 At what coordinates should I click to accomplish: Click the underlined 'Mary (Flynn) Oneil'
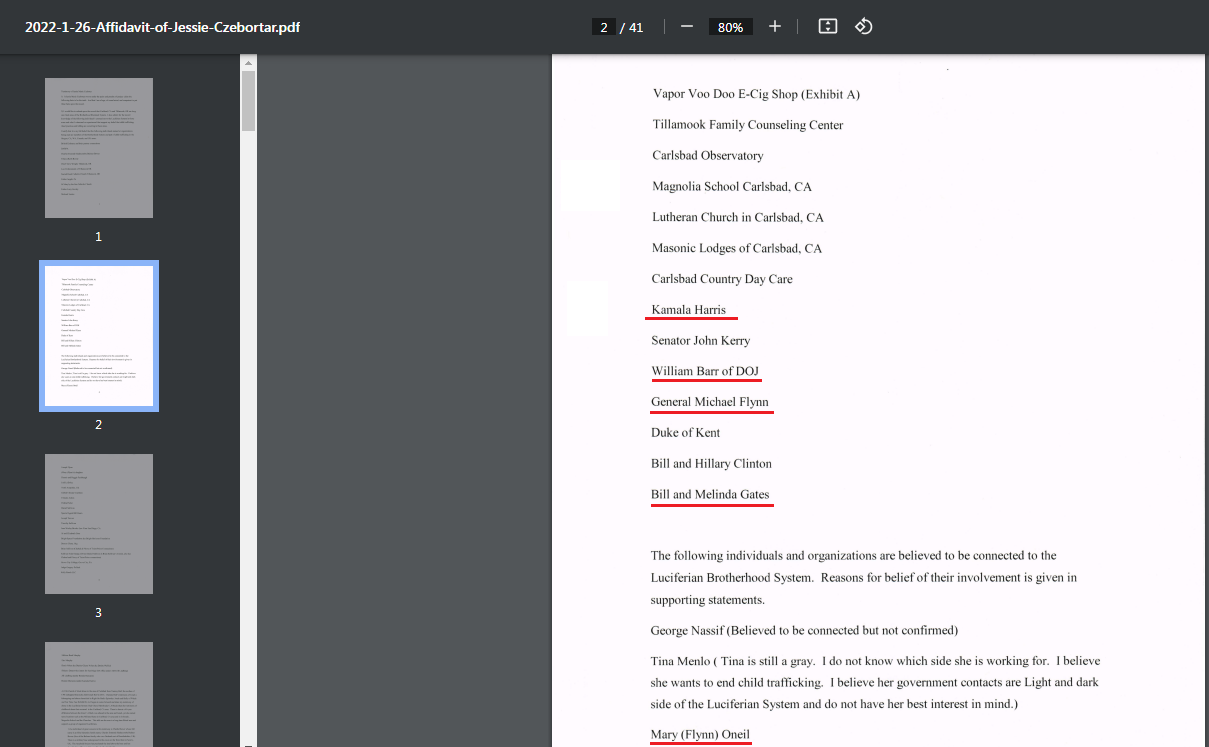tap(700, 735)
